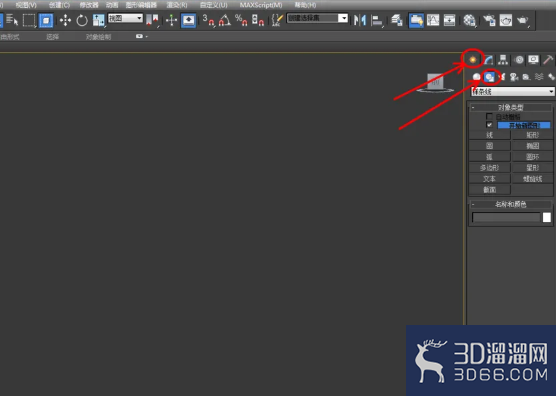Open the 图形编辑器 Graph Editors menu
This screenshot has height=396, width=556.
(x=141, y=5)
